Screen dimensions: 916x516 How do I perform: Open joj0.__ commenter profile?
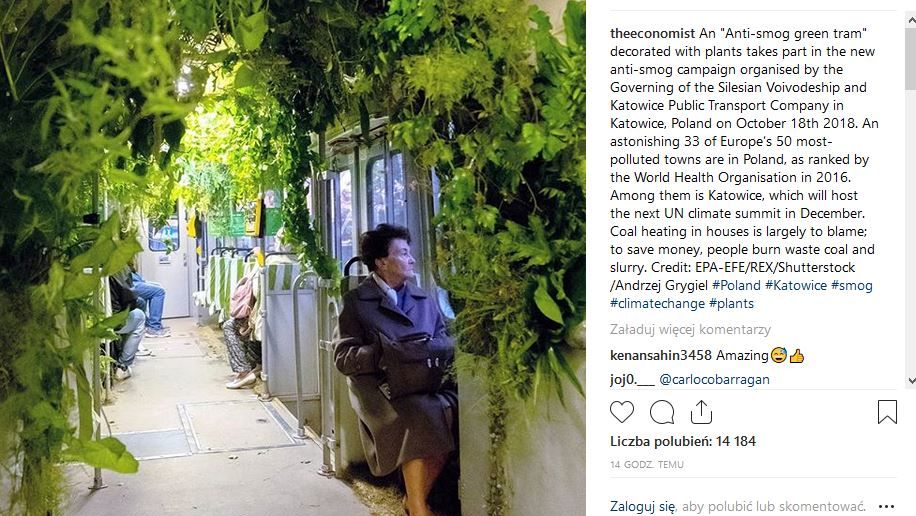pyautogui.click(x=632, y=379)
